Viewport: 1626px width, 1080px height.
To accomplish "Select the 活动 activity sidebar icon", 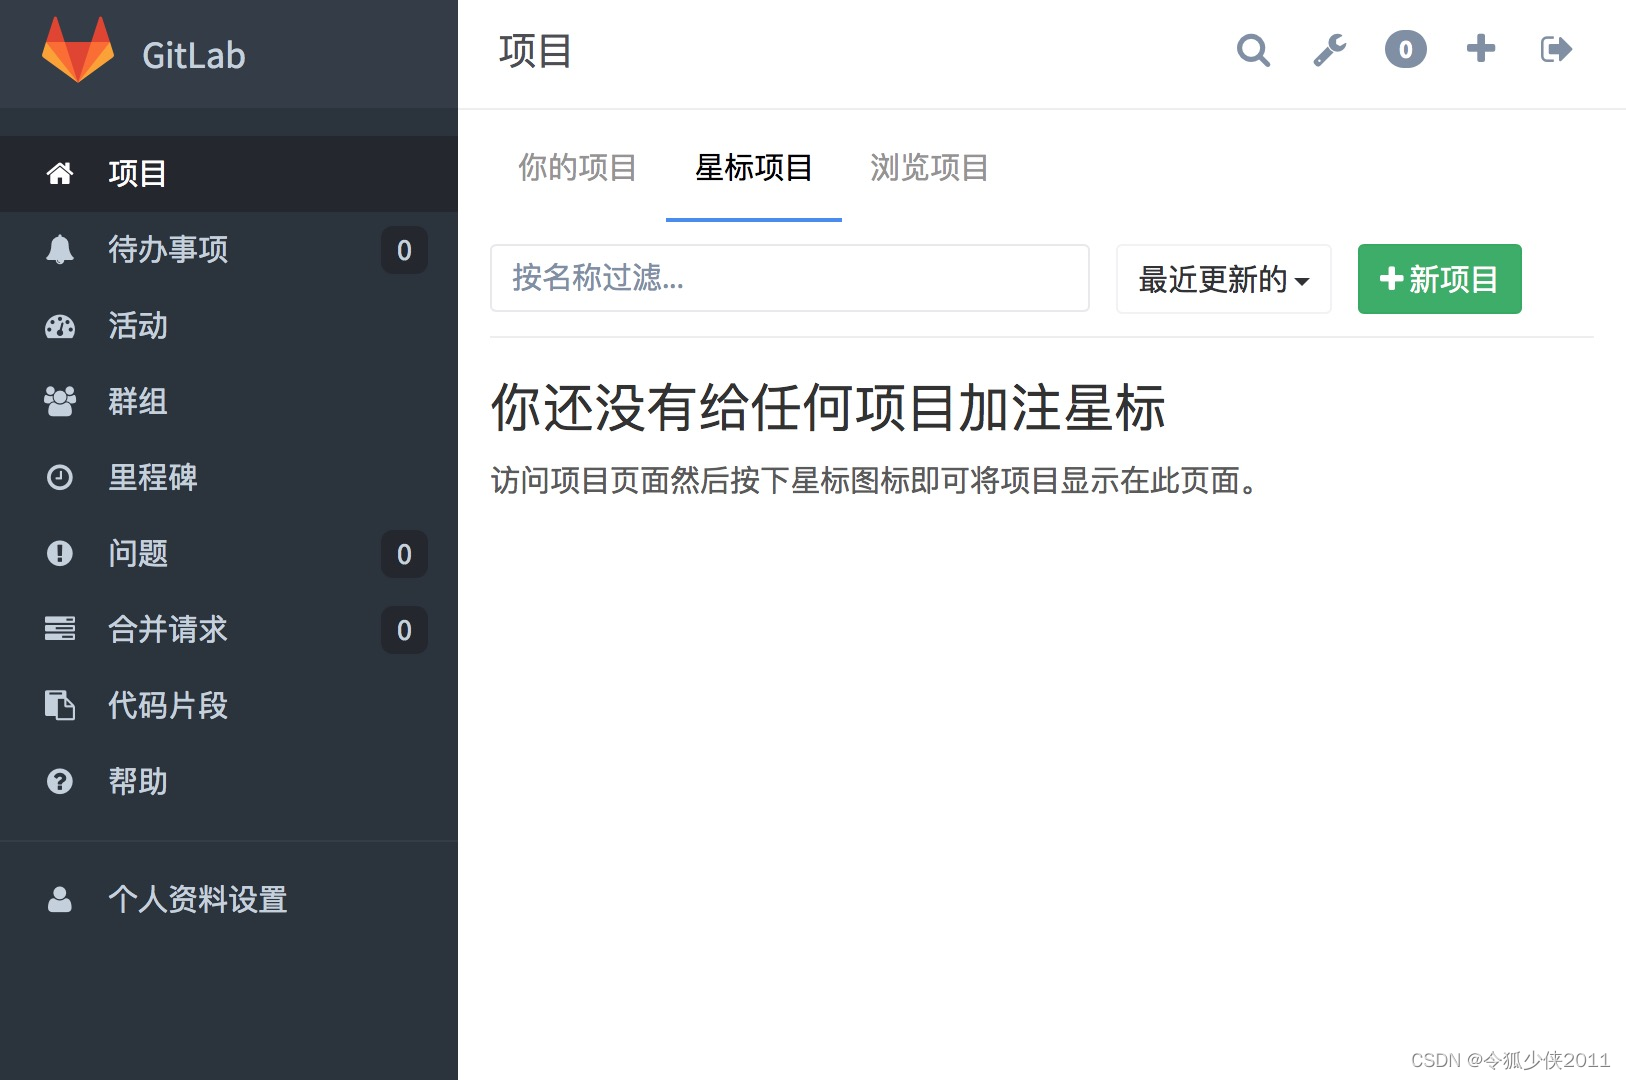I will tap(60, 327).
